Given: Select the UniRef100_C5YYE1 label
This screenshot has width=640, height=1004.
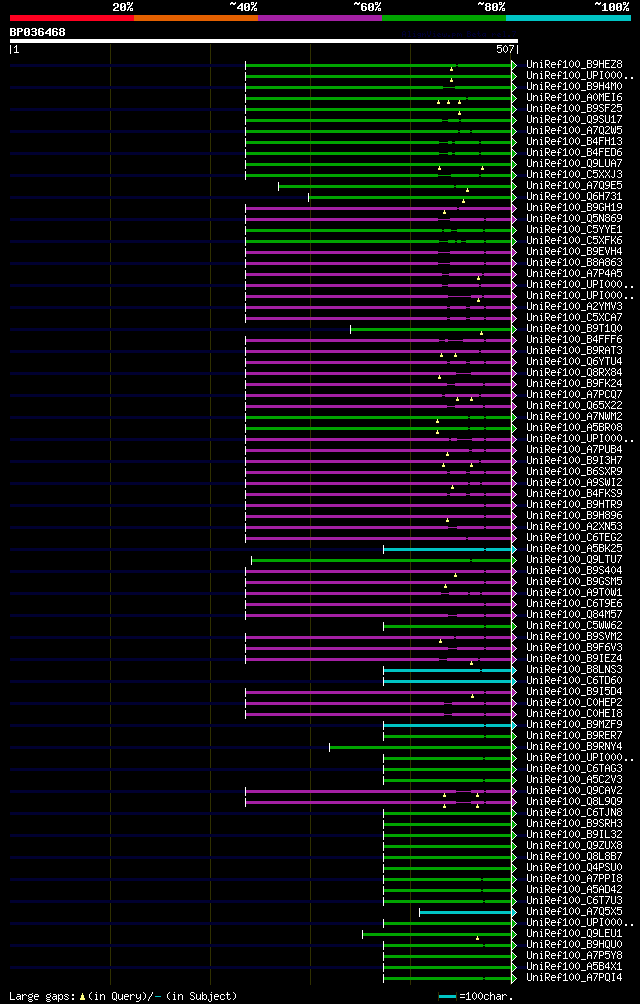Looking at the screenshot, I should click(574, 230).
